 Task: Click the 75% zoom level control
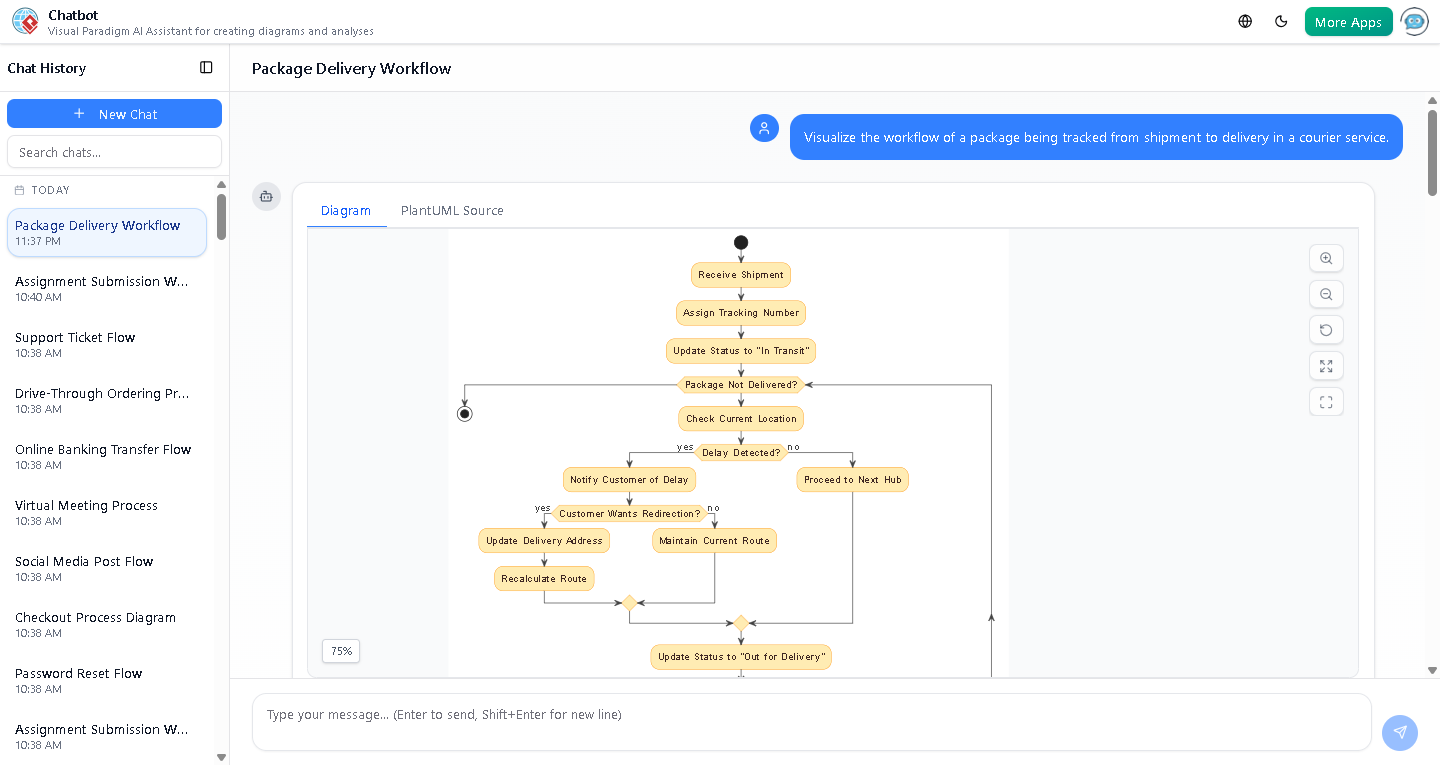click(x=340, y=651)
